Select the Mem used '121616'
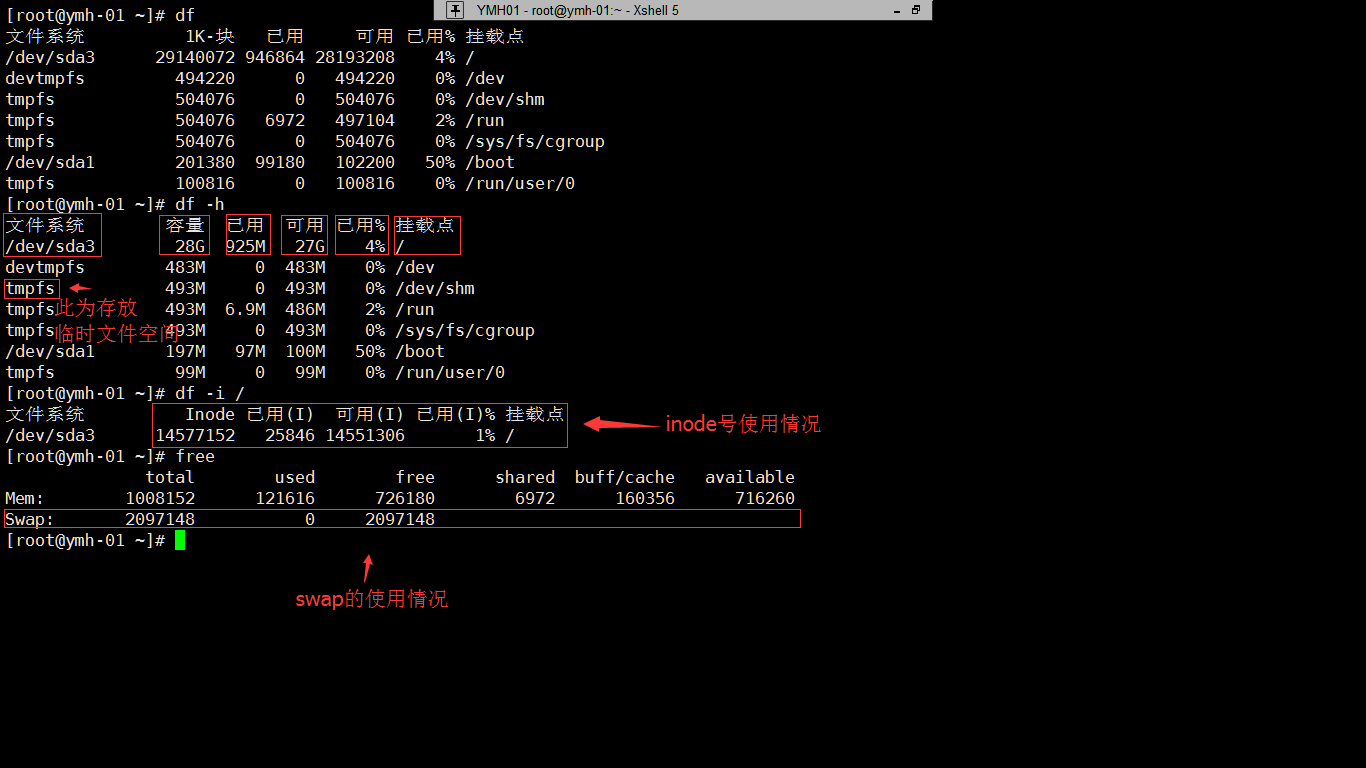 tap(285, 498)
